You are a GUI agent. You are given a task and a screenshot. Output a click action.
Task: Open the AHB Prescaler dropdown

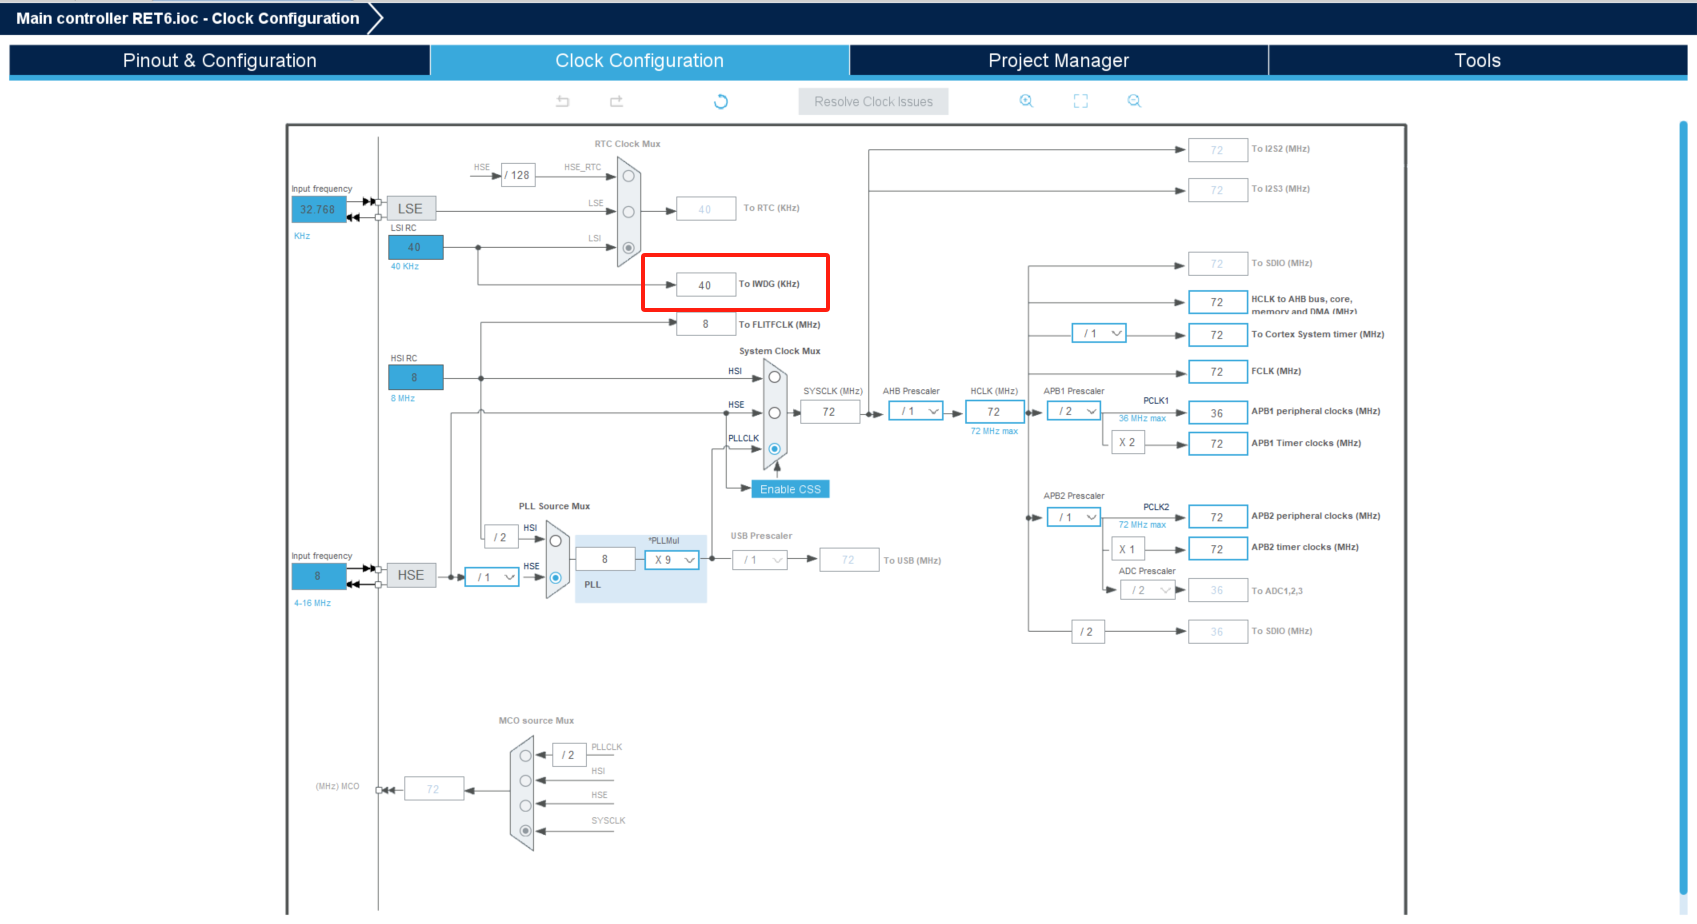coord(916,411)
